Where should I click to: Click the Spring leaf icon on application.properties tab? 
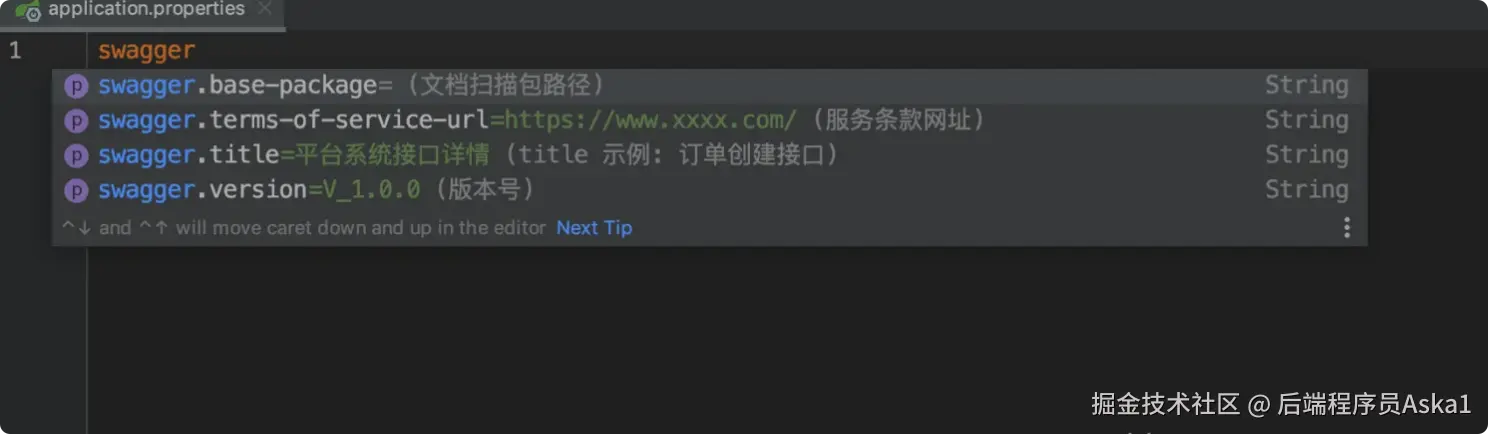(x=27, y=10)
